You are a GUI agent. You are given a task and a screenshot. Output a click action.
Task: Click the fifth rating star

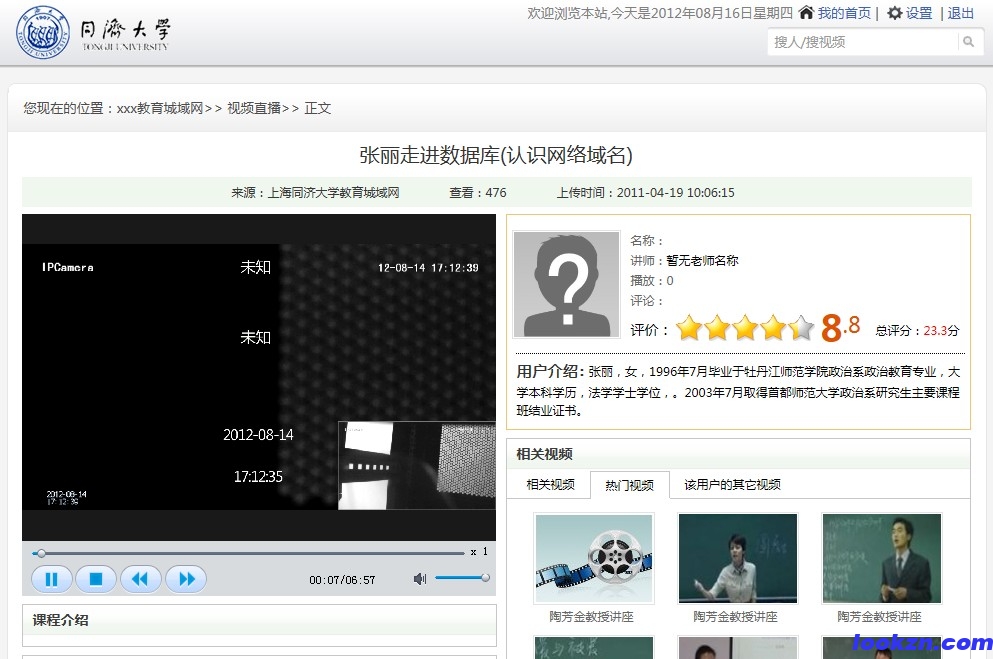pos(801,328)
